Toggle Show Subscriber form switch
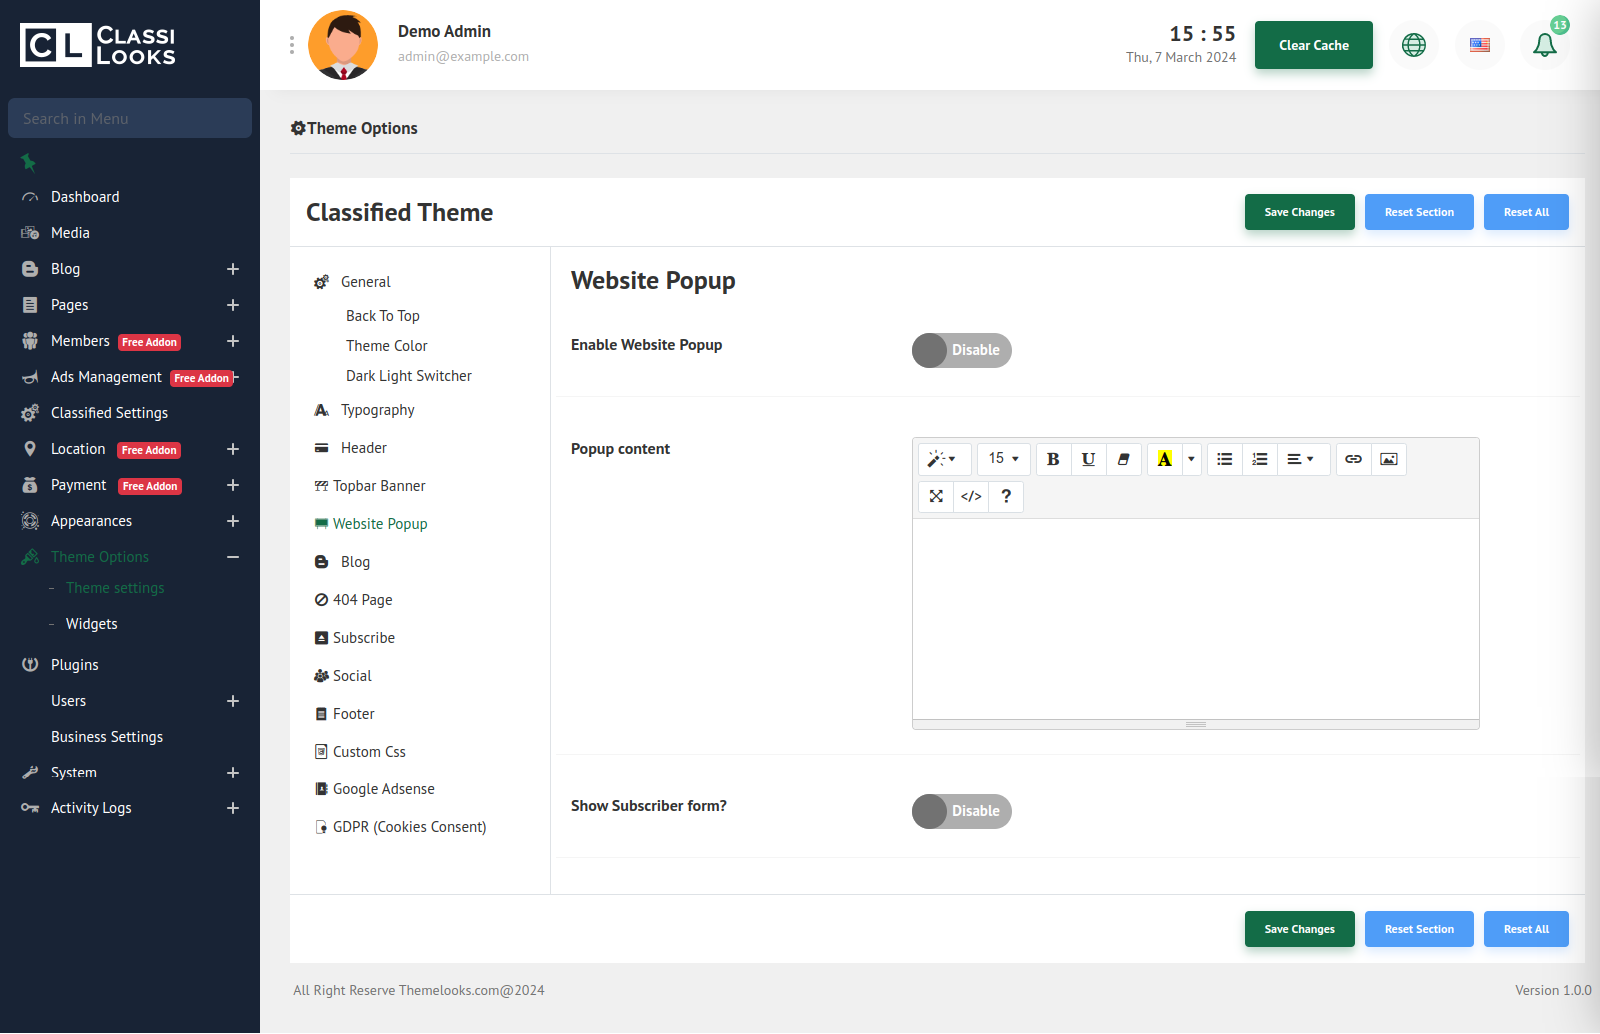 (961, 811)
